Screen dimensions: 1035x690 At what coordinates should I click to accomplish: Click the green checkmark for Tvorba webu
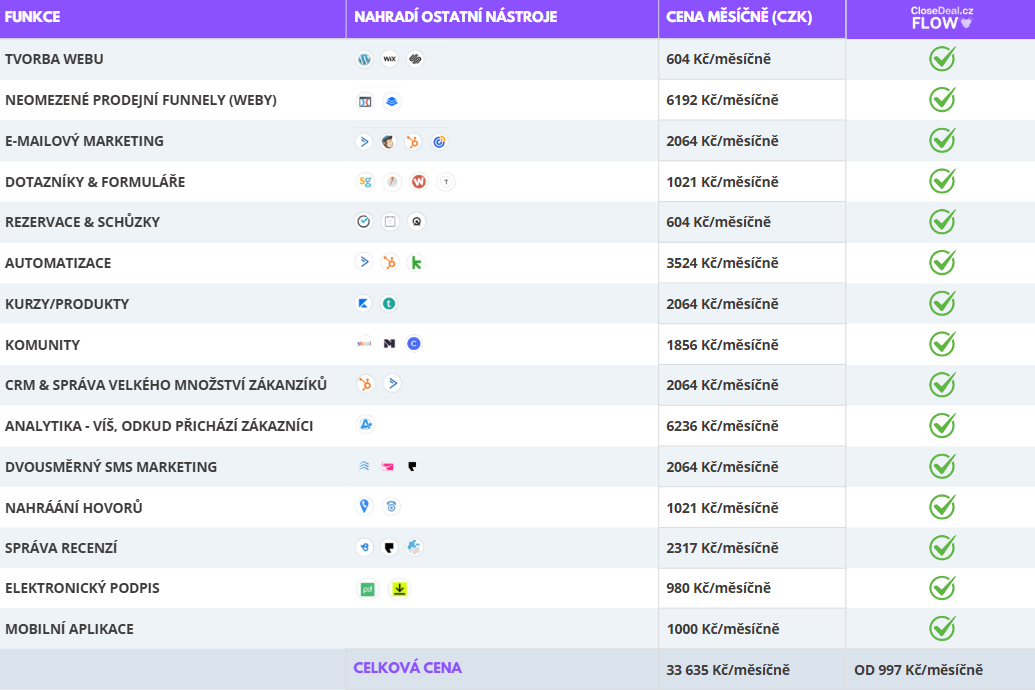(942, 59)
